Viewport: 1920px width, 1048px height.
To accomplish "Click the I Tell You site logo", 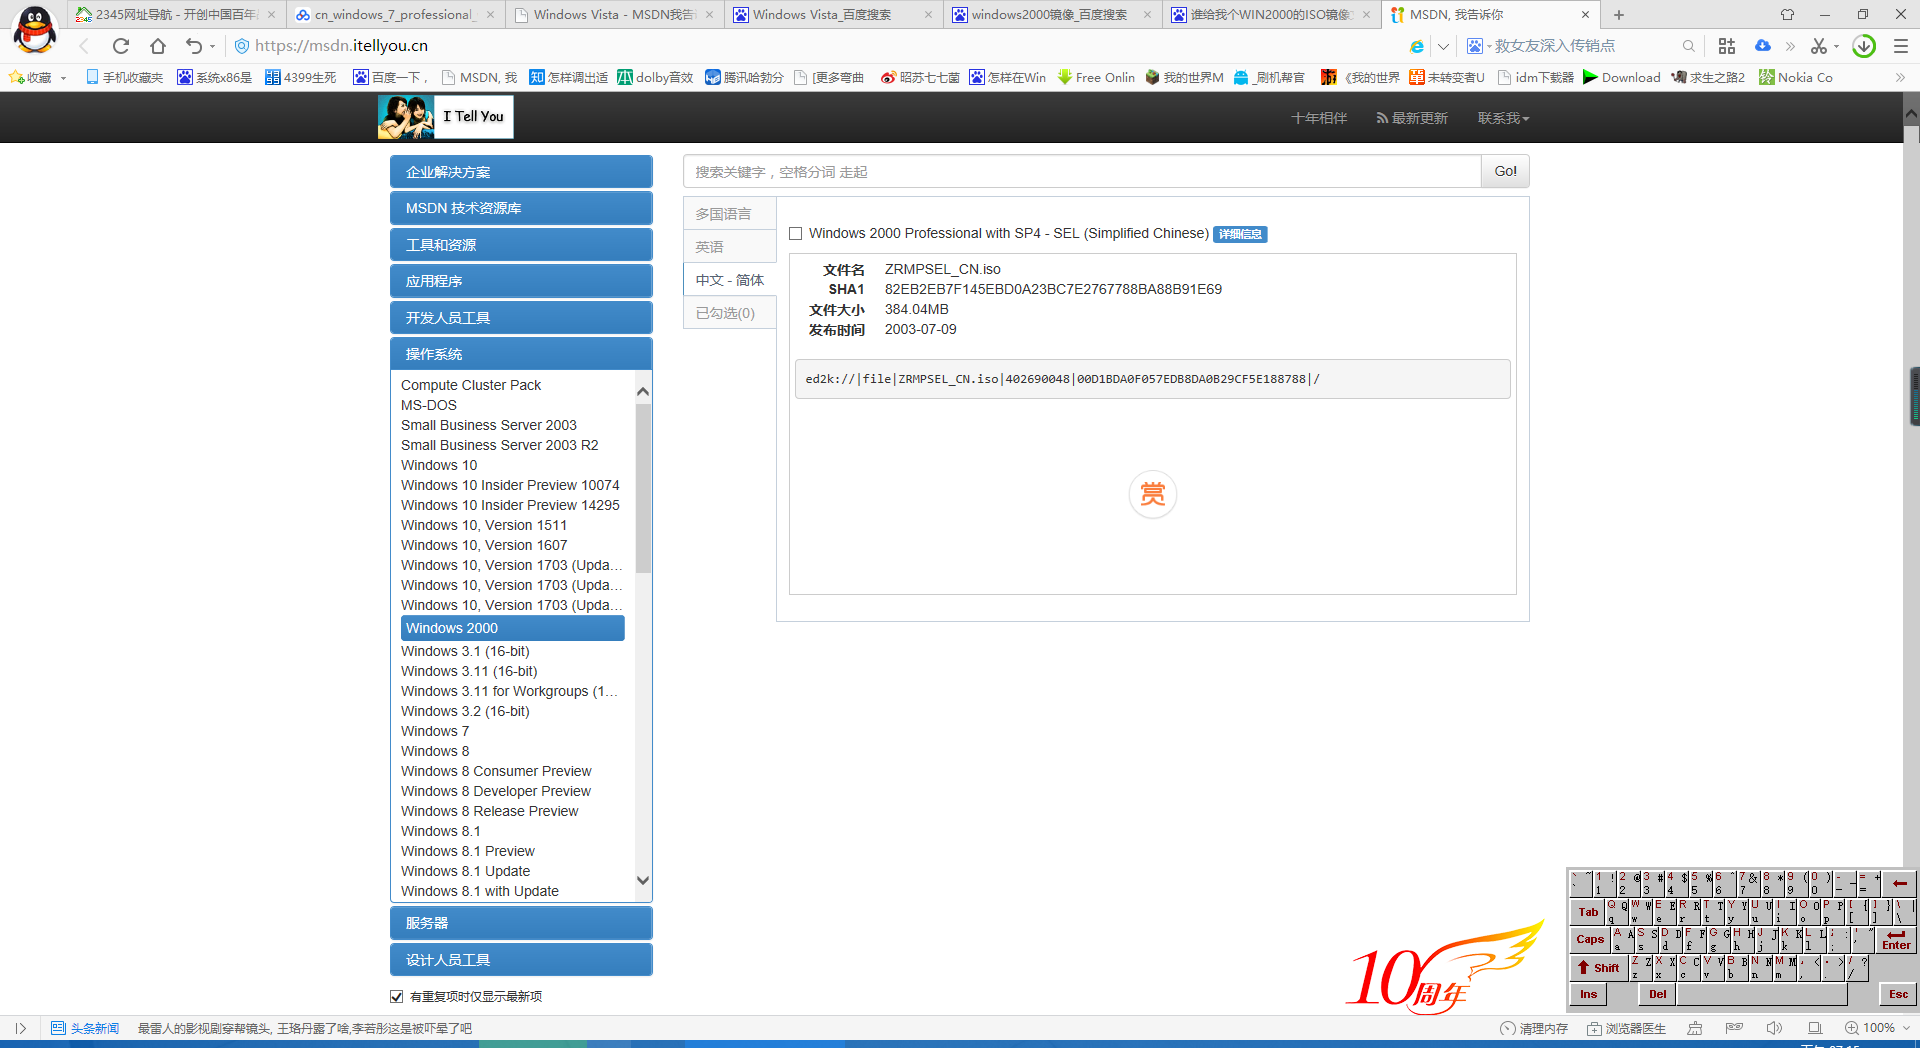I will point(446,117).
